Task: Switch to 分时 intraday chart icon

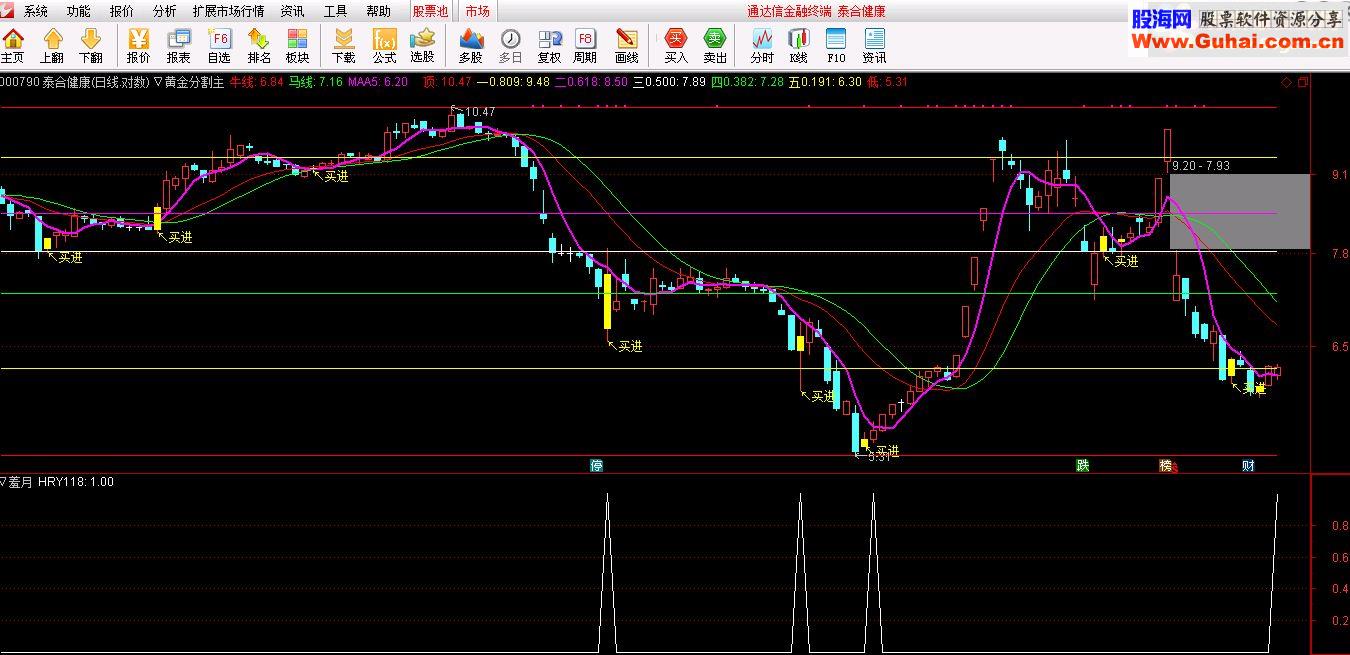Action: [x=762, y=46]
